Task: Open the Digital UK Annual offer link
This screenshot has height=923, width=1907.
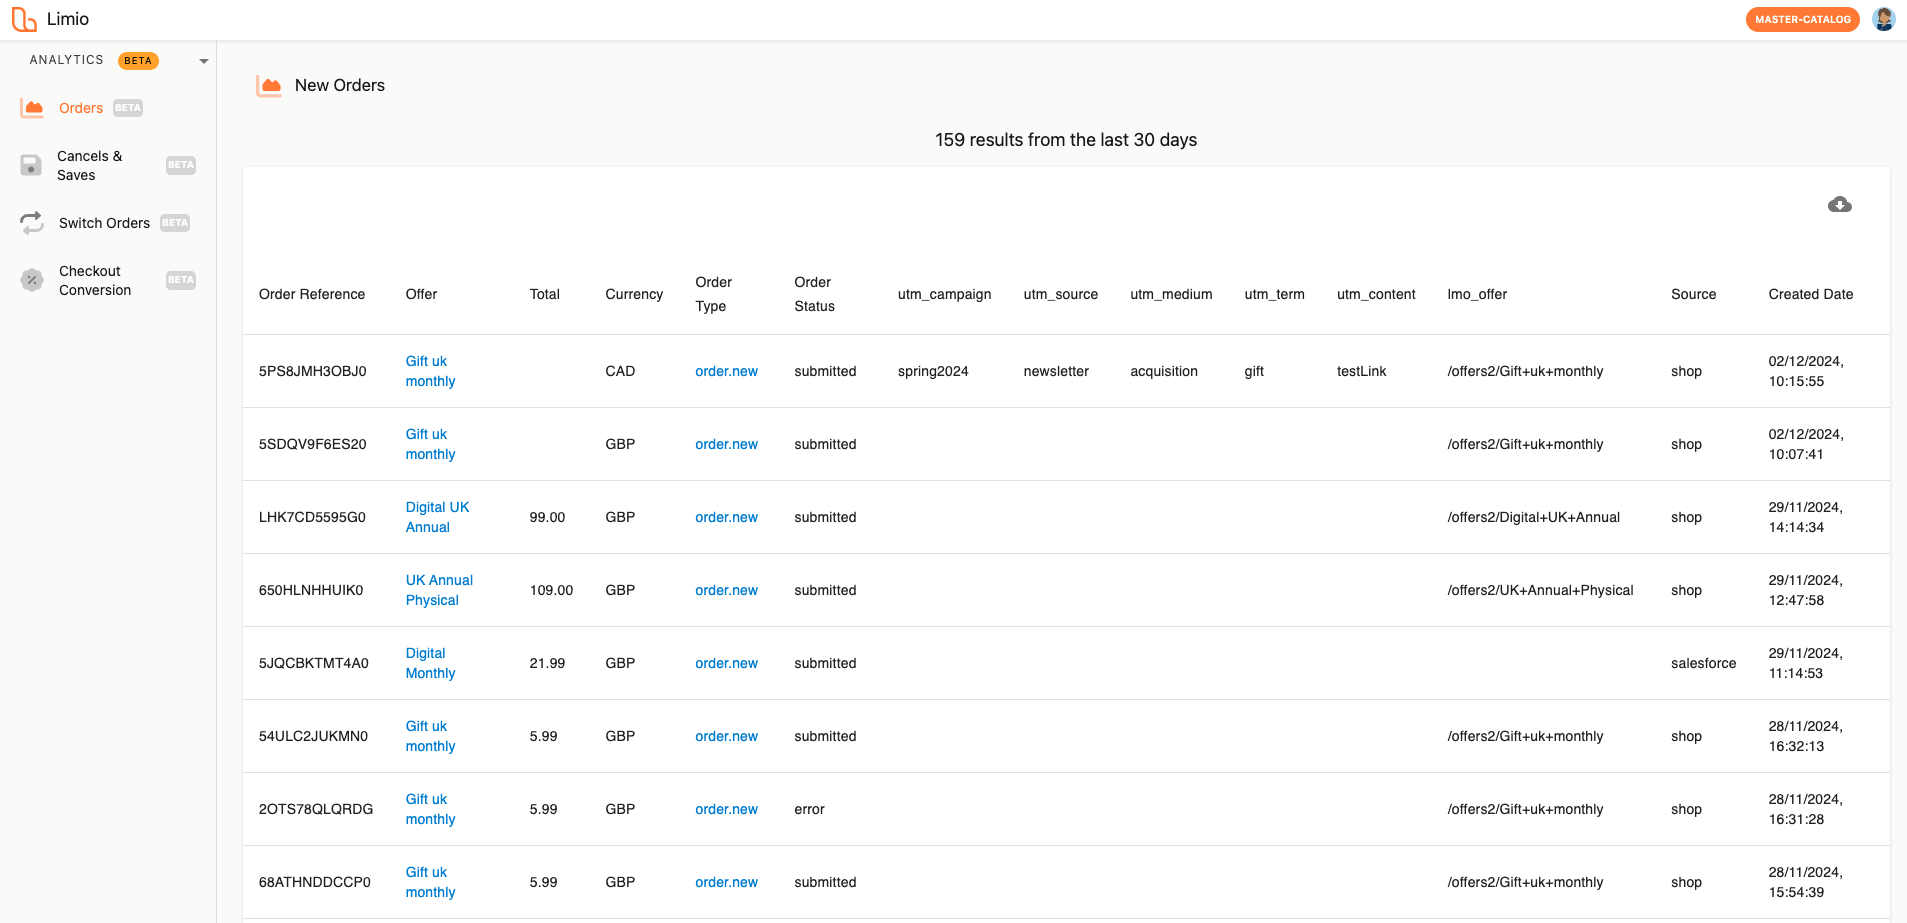Action: (x=437, y=517)
